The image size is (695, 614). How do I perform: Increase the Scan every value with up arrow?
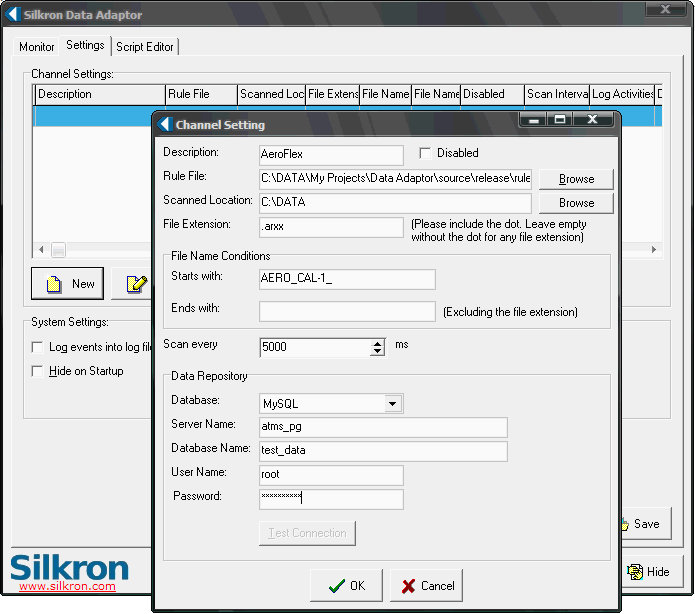(x=377, y=344)
